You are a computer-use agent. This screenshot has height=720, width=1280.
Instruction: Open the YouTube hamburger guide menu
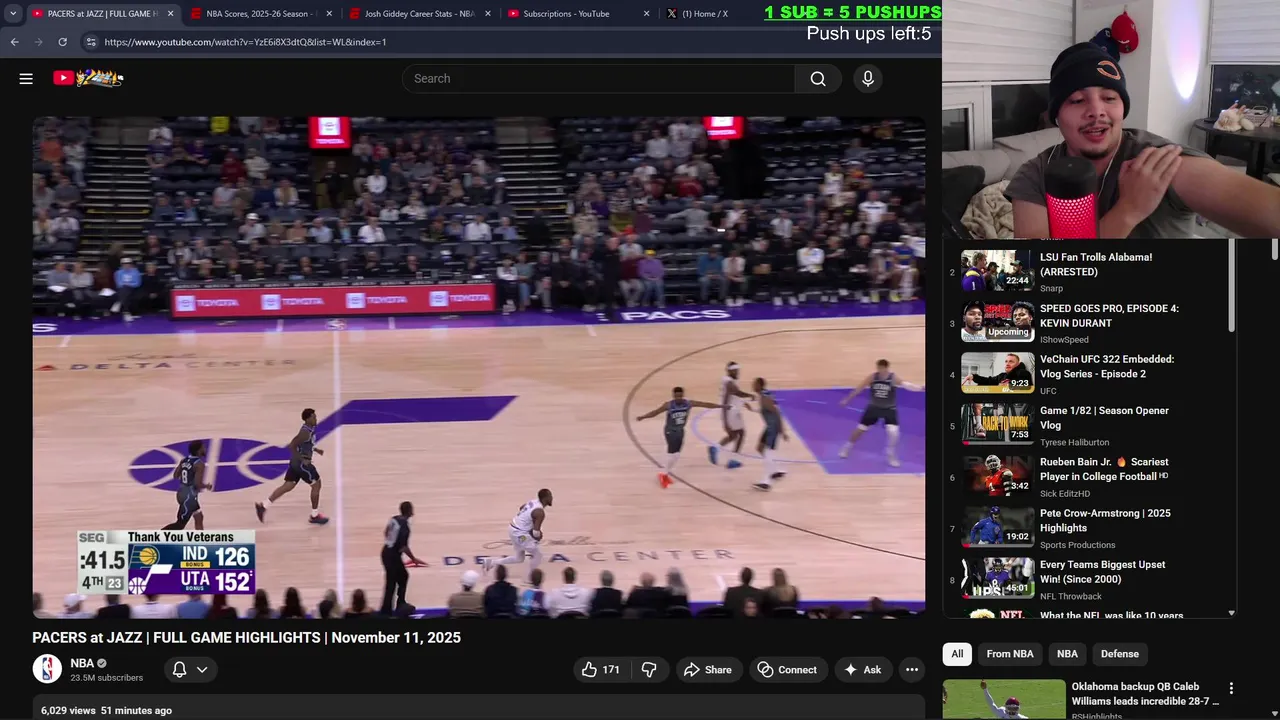[x=26, y=78]
